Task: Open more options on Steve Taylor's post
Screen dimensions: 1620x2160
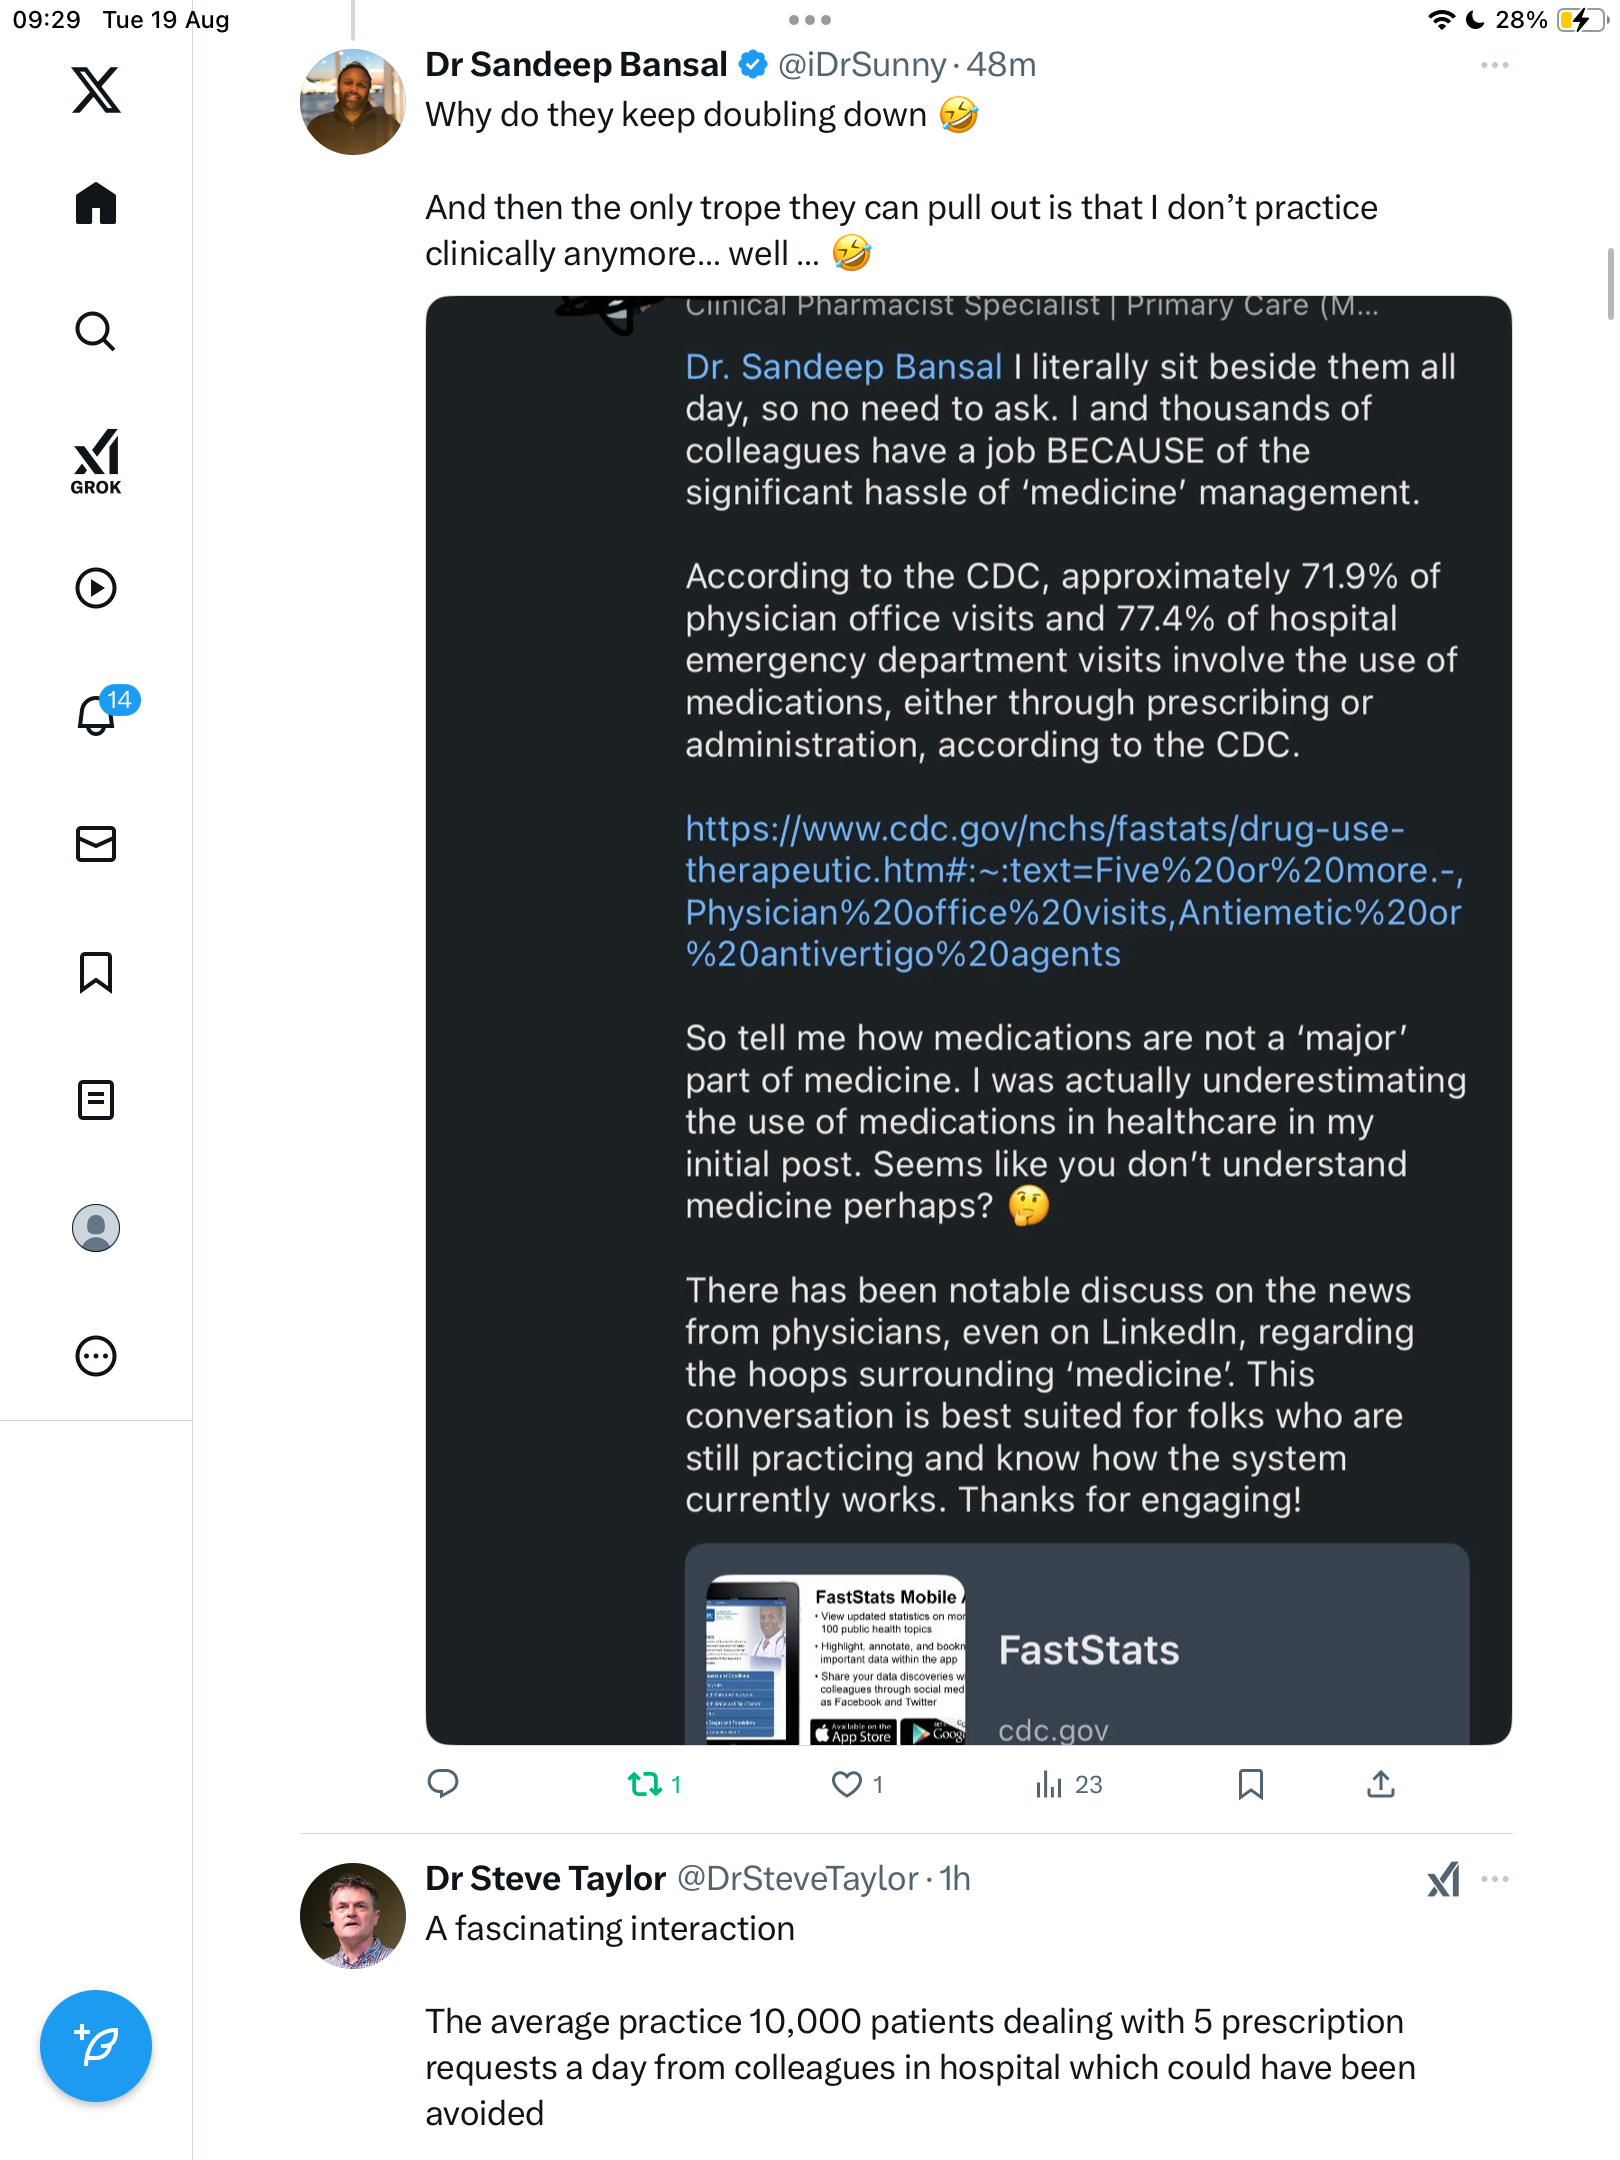Action: 1494,1879
